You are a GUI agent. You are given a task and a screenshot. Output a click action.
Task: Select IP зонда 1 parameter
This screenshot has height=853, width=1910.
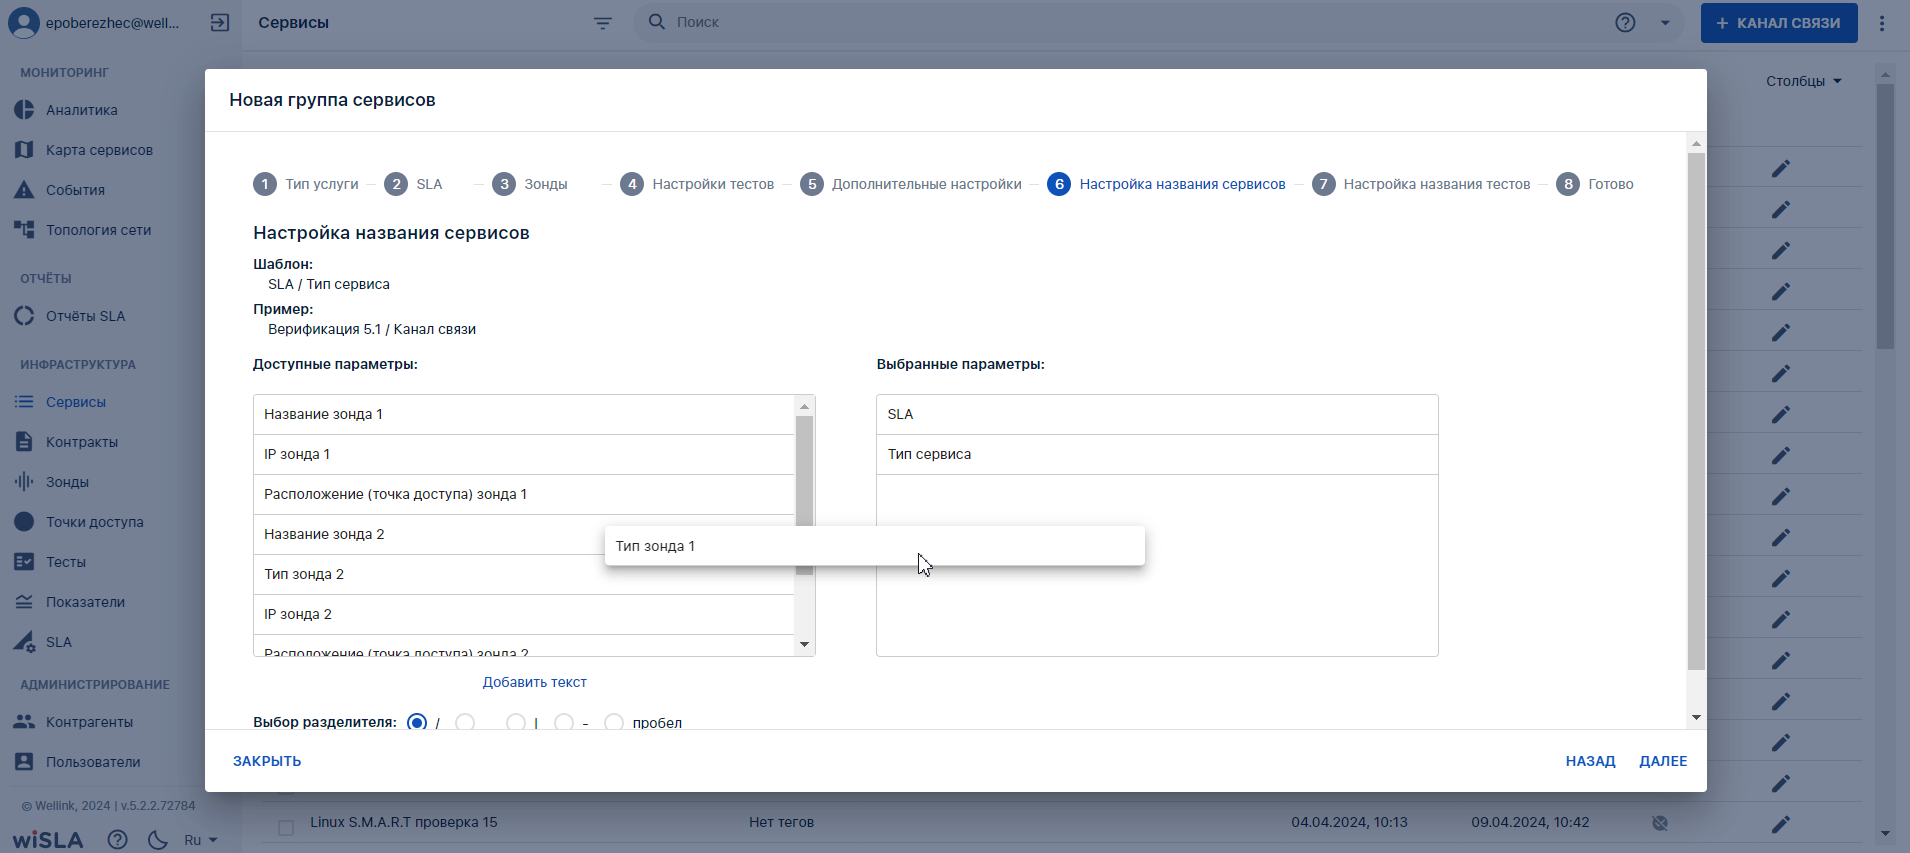coord(524,454)
